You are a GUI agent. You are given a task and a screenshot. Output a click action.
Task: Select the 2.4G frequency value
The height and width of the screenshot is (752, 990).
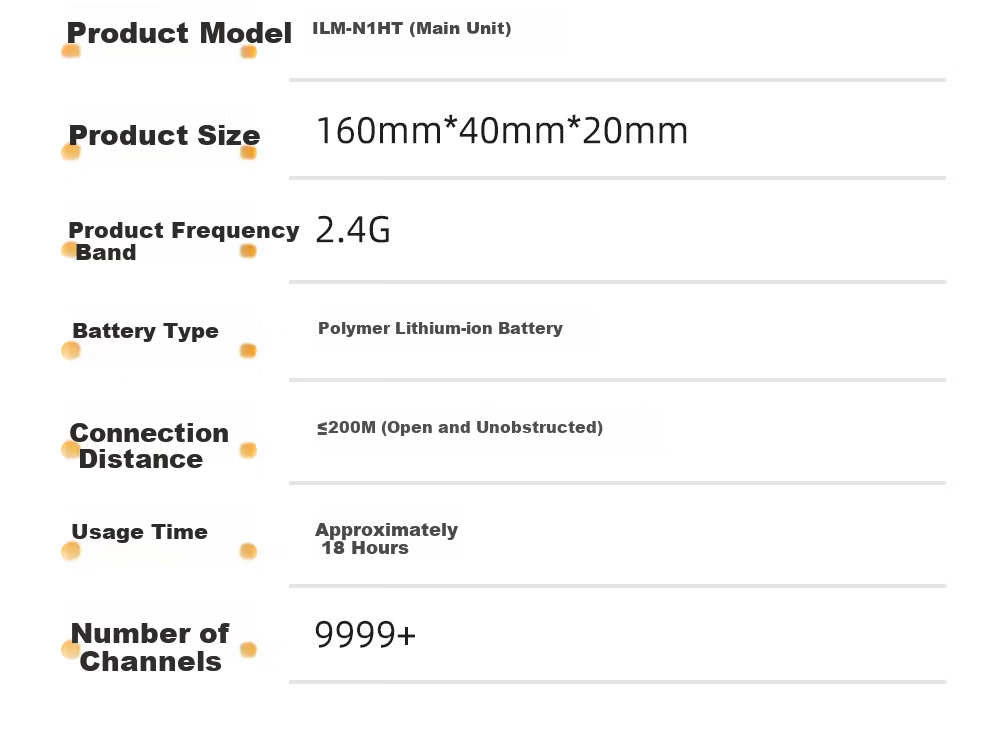tap(353, 230)
